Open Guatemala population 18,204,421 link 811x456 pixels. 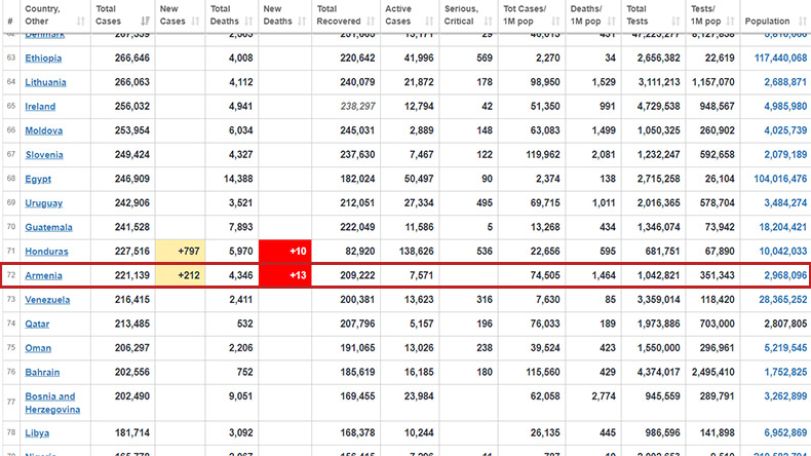783,227
